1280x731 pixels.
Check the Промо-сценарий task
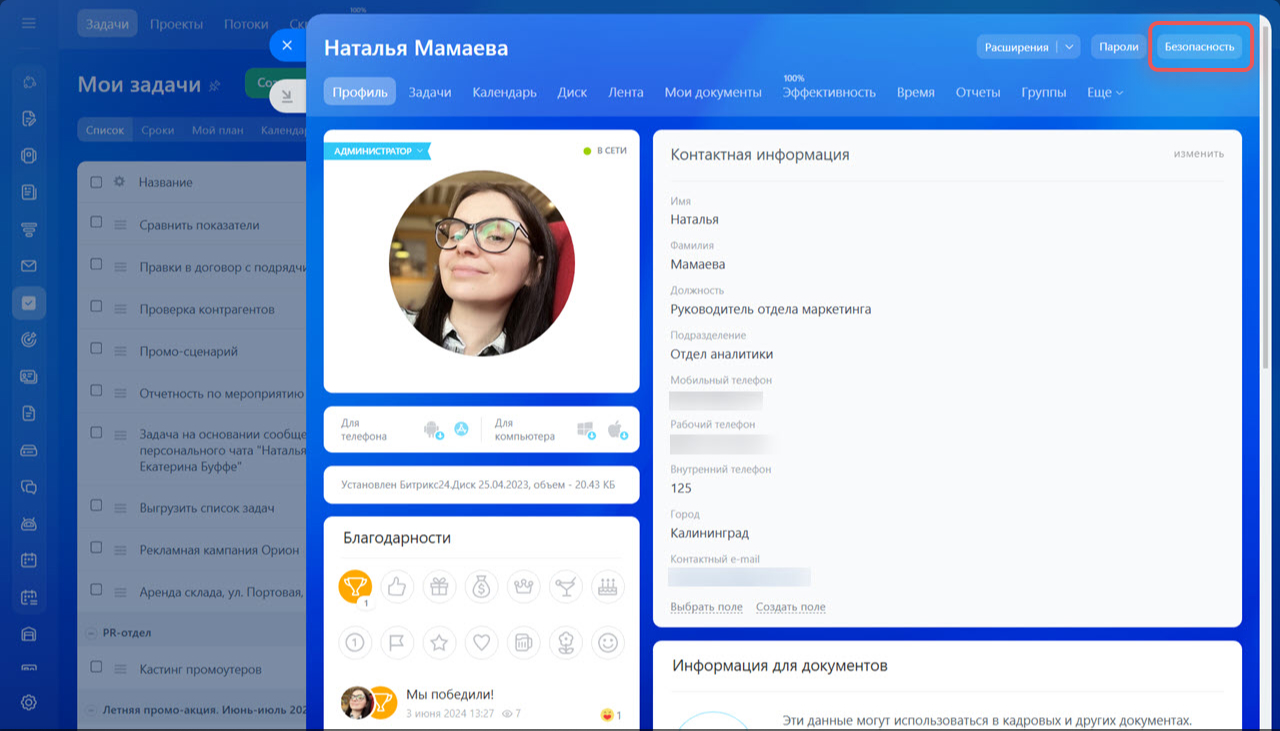click(x=96, y=348)
